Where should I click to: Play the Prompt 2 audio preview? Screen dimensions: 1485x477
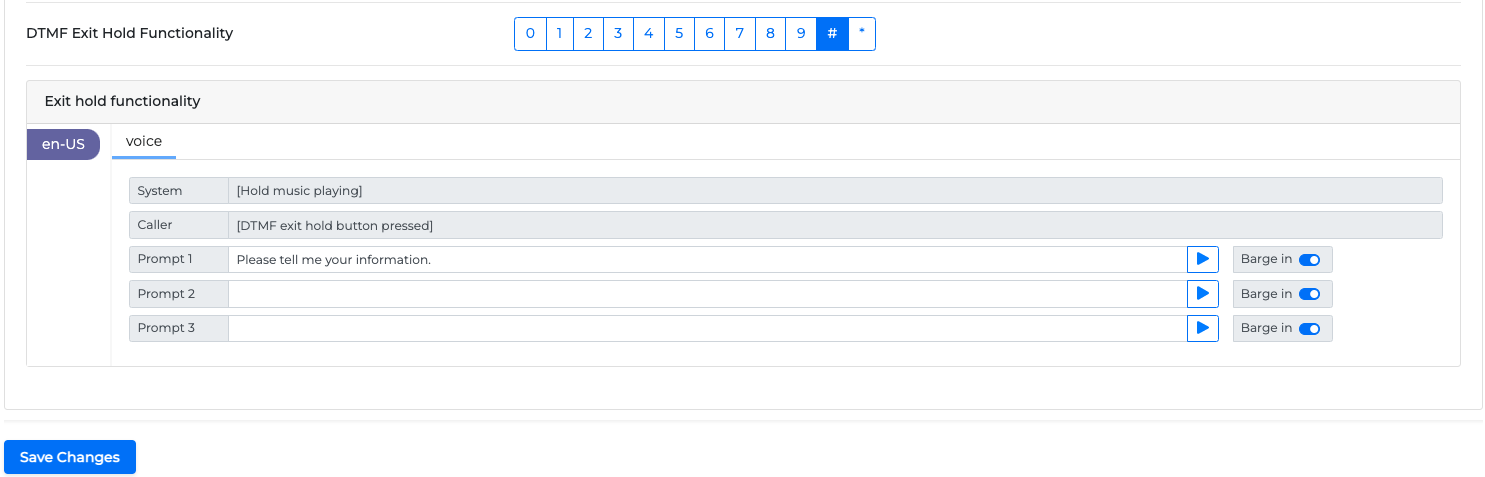coord(1202,294)
